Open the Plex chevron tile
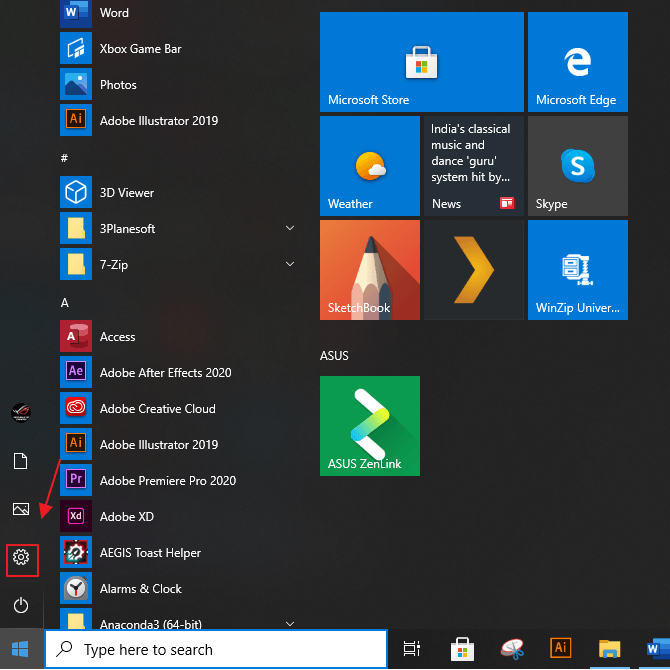 tap(474, 270)
